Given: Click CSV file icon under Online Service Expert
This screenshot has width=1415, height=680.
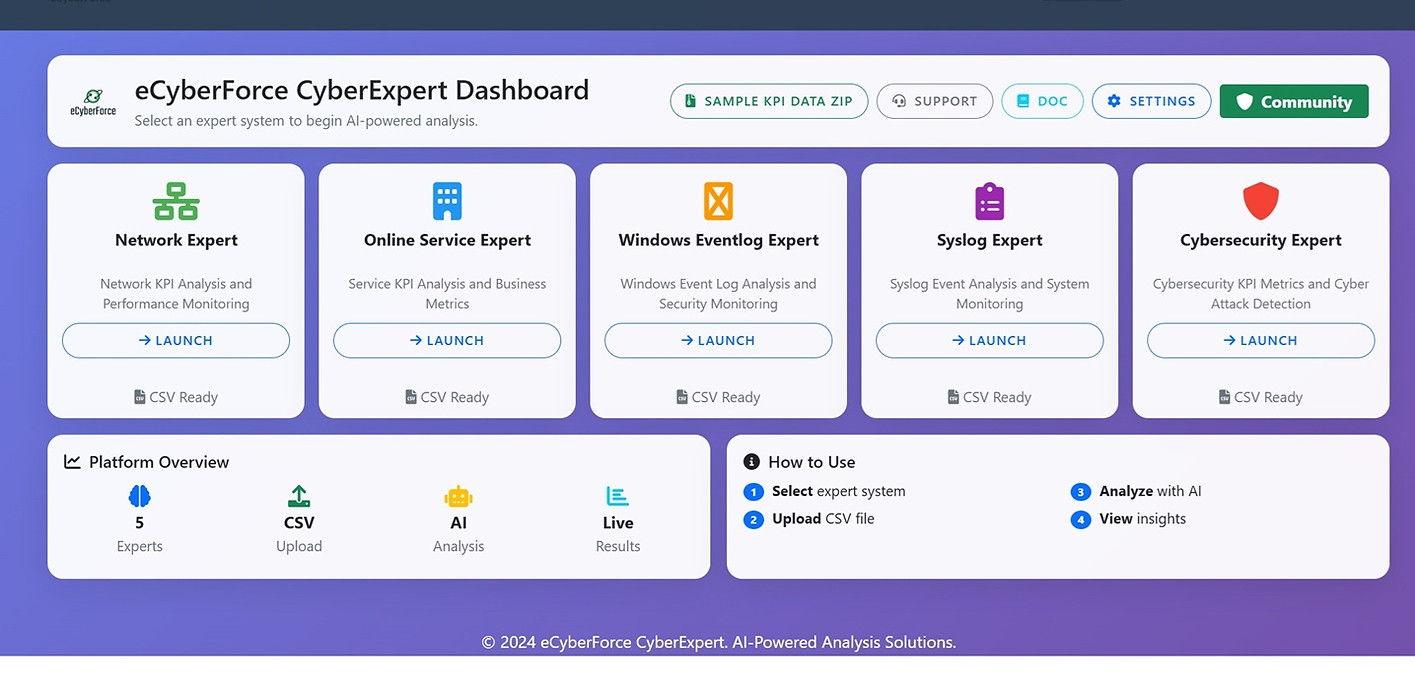Looking at the screenshot, I should (x=411, y=397).
